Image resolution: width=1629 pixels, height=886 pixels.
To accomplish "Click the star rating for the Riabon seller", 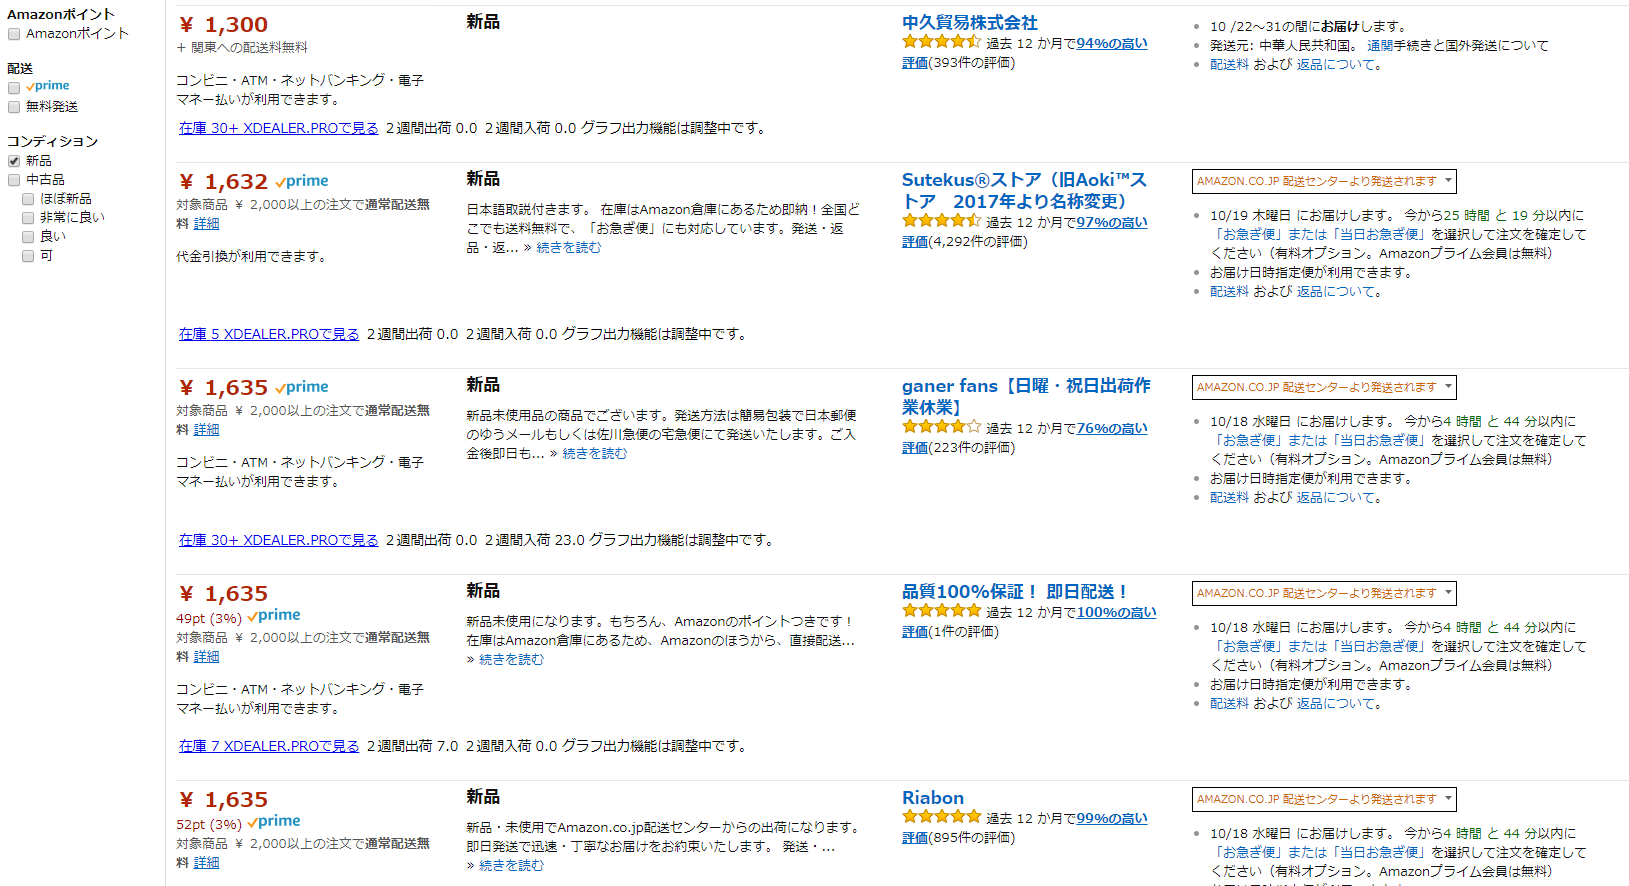I will (x=941, y=817).
